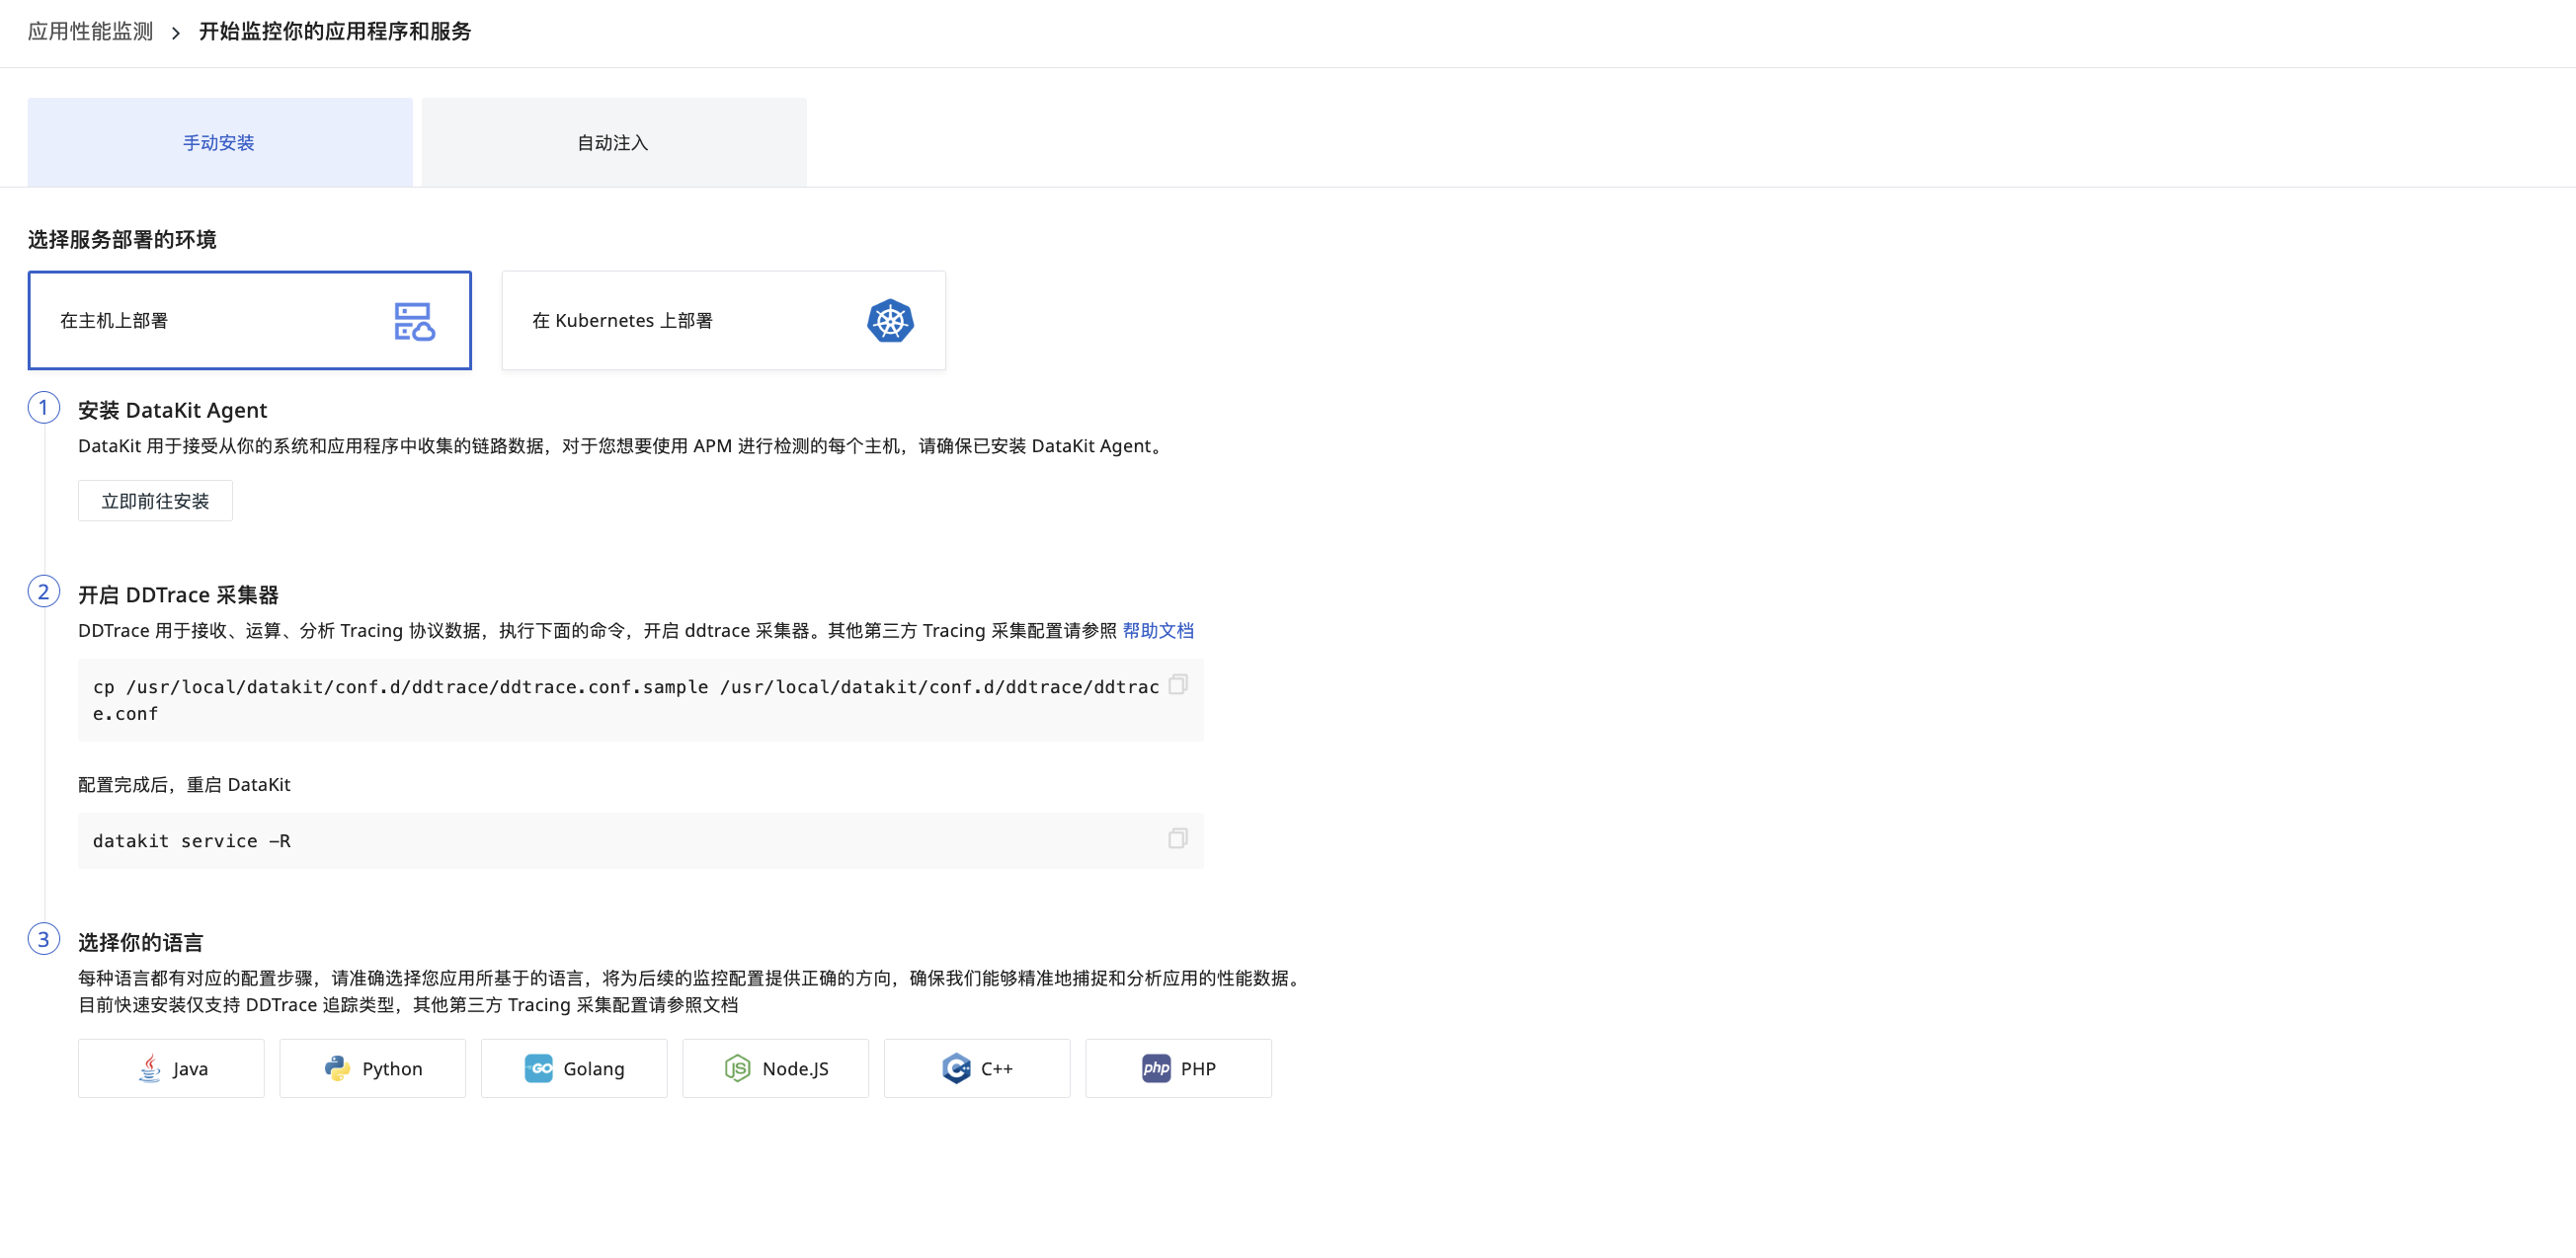Click the Node.JS hexagon logo icon
The height and width of the screenshot is (1258, 2576).
[x=737, y=1068]
